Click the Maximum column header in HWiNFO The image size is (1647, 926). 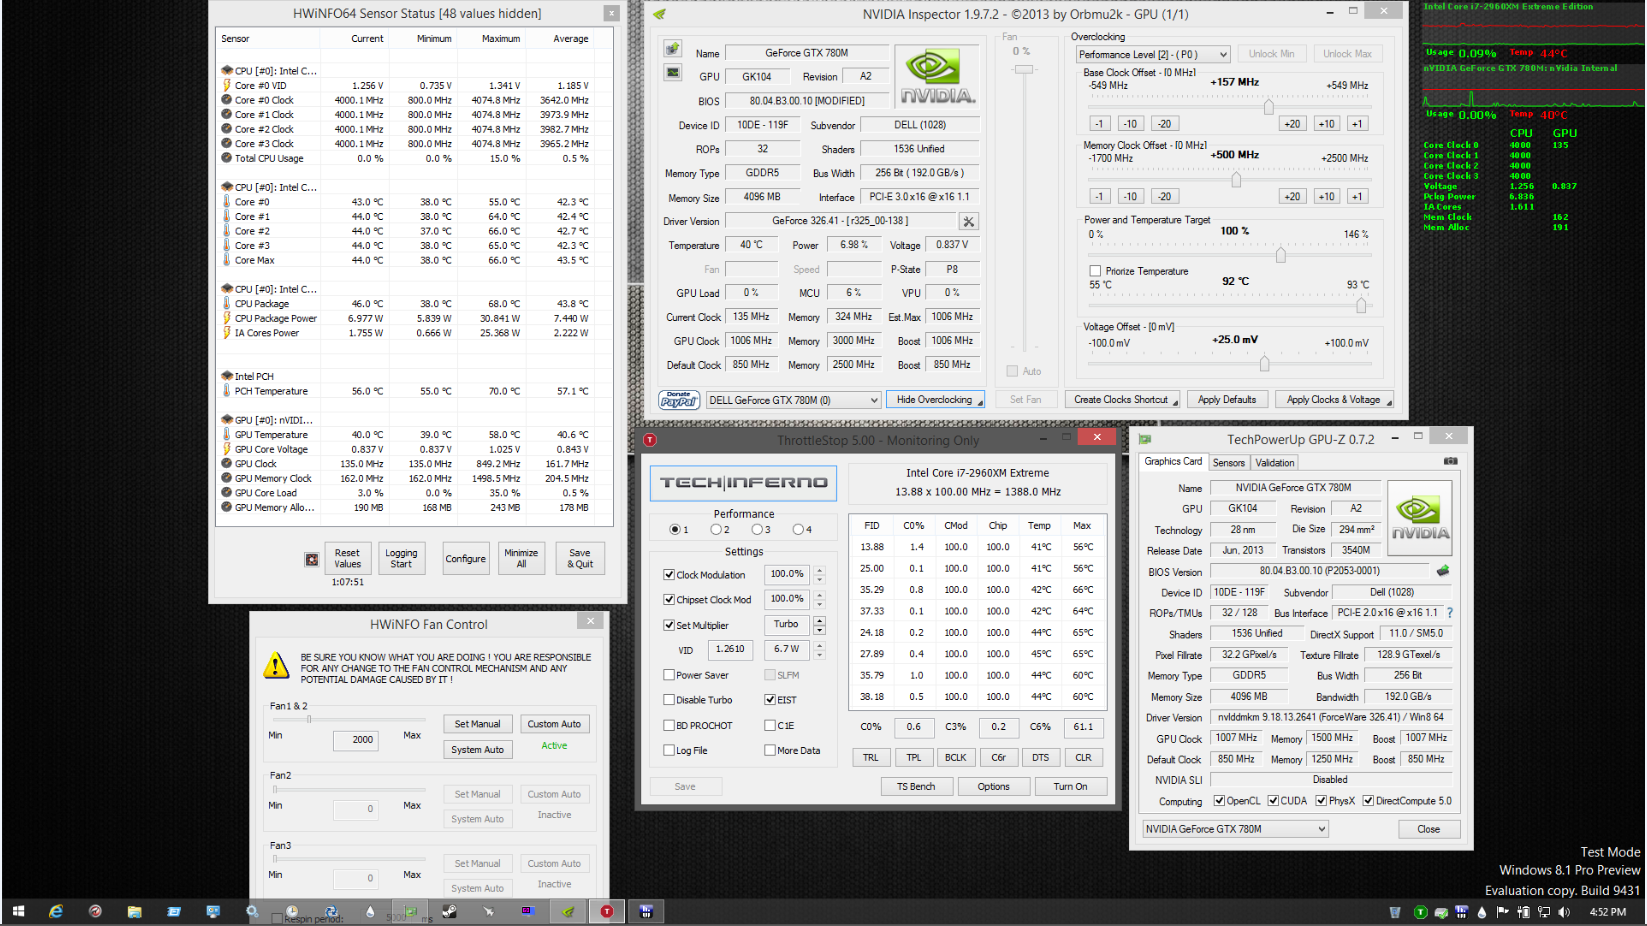(x=501, y=39)
